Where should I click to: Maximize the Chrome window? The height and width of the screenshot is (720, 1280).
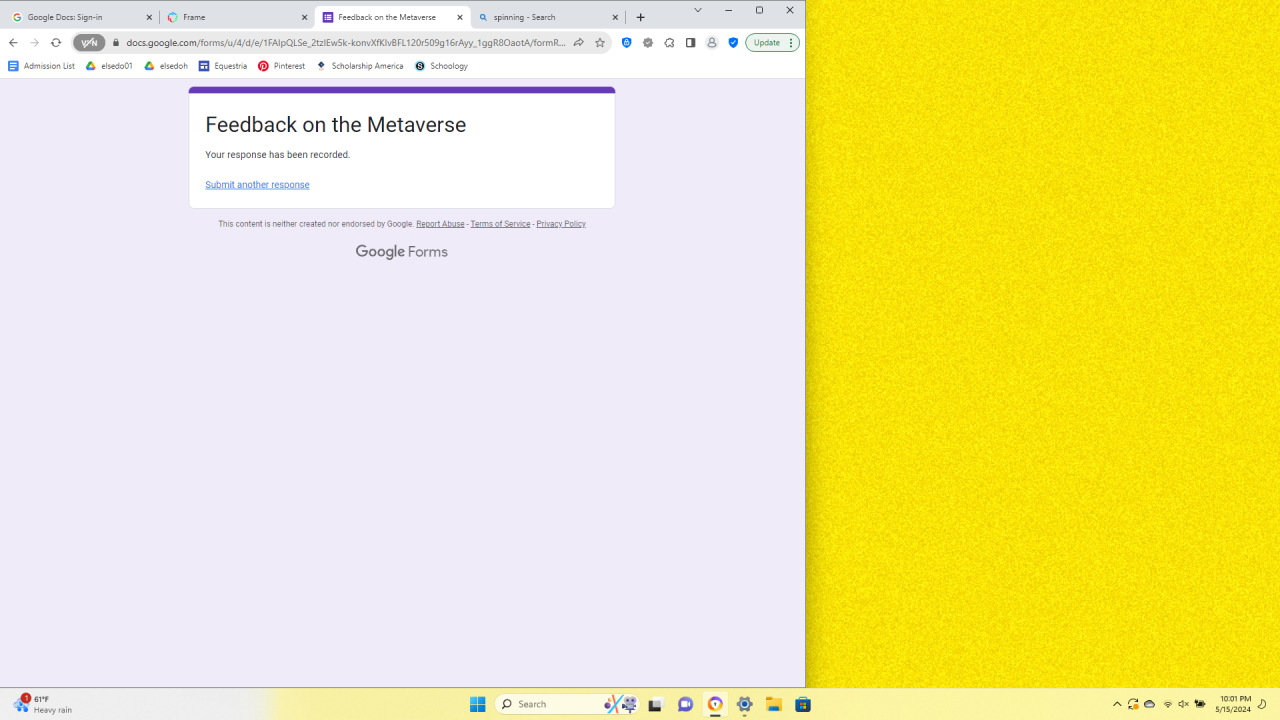pyautogui.click(x=759, y=10)
